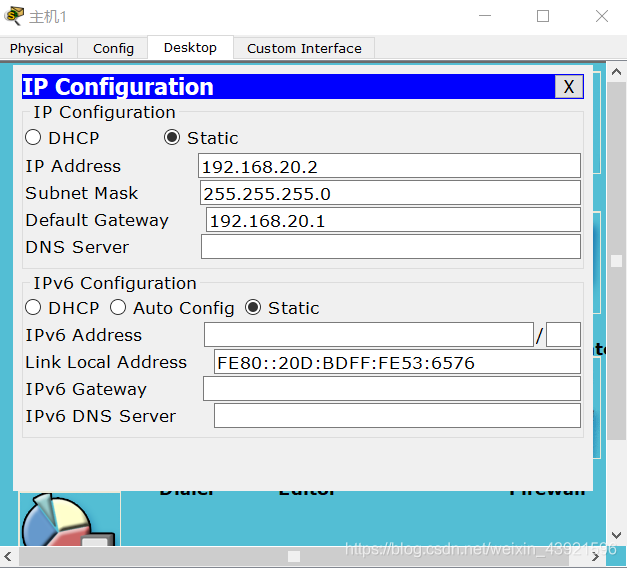627x568 pixels.
Task: Select the IPv4 Static radio button
Action: 172,138
